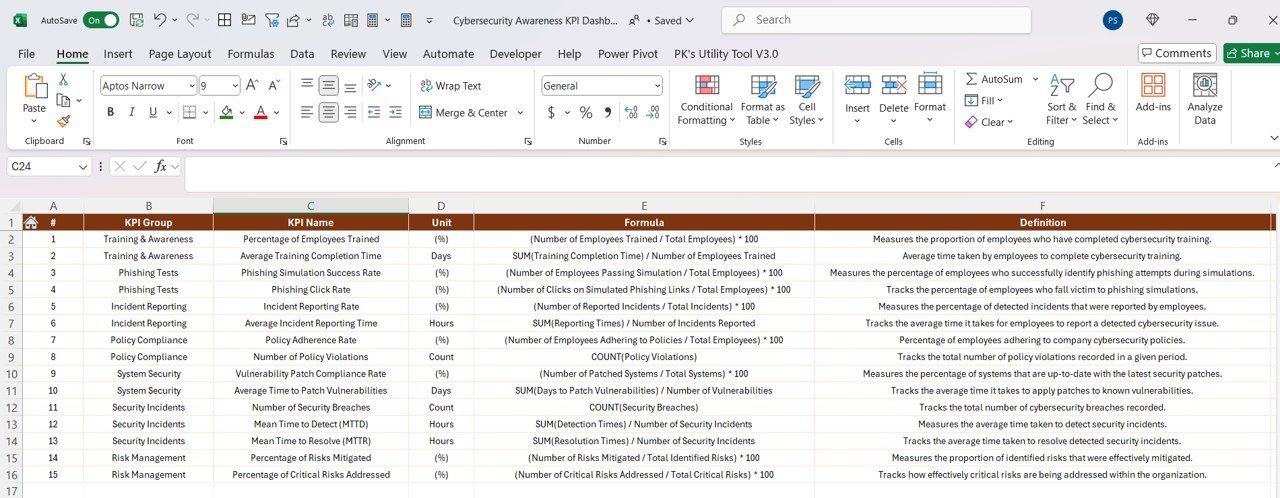Click the Cut scissors icon
The image size is (1280, 498).
[63, 79]
